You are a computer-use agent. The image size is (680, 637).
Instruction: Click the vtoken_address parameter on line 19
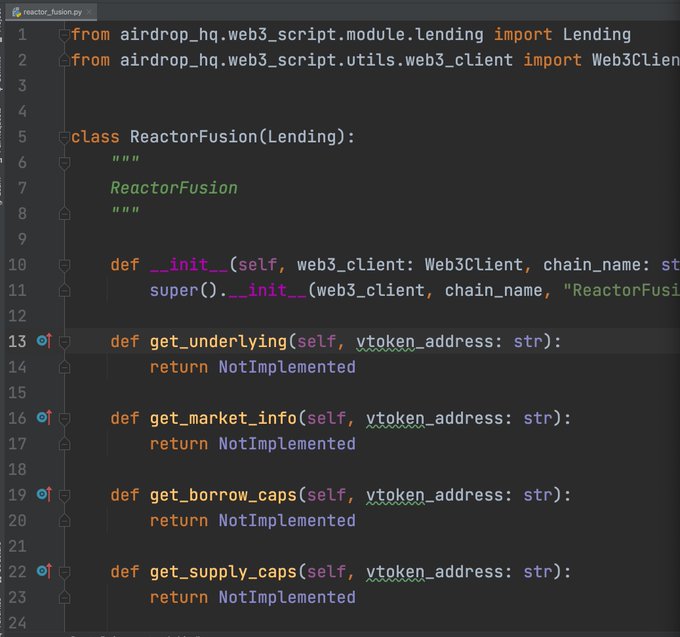pyautogui.click(x=435, y=495)
